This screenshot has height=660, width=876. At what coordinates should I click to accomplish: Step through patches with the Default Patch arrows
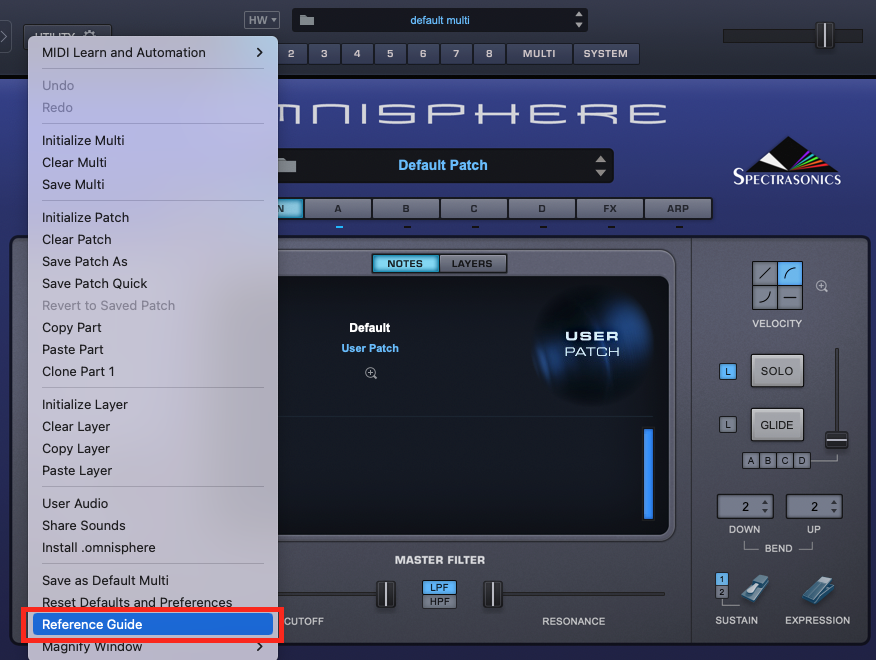click(x=601, y=165)
